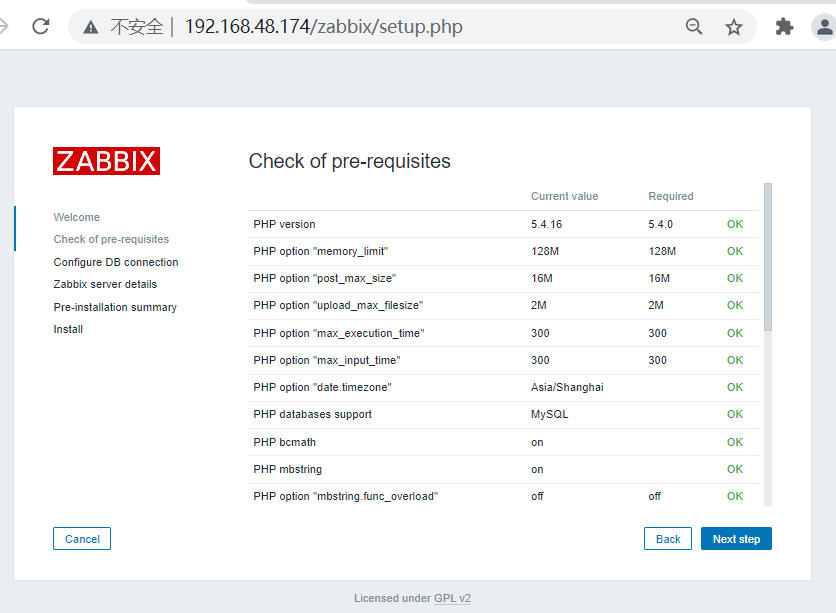Click the Current value column header
This screenshot has height=613, width=836.
tap(565, 196)
